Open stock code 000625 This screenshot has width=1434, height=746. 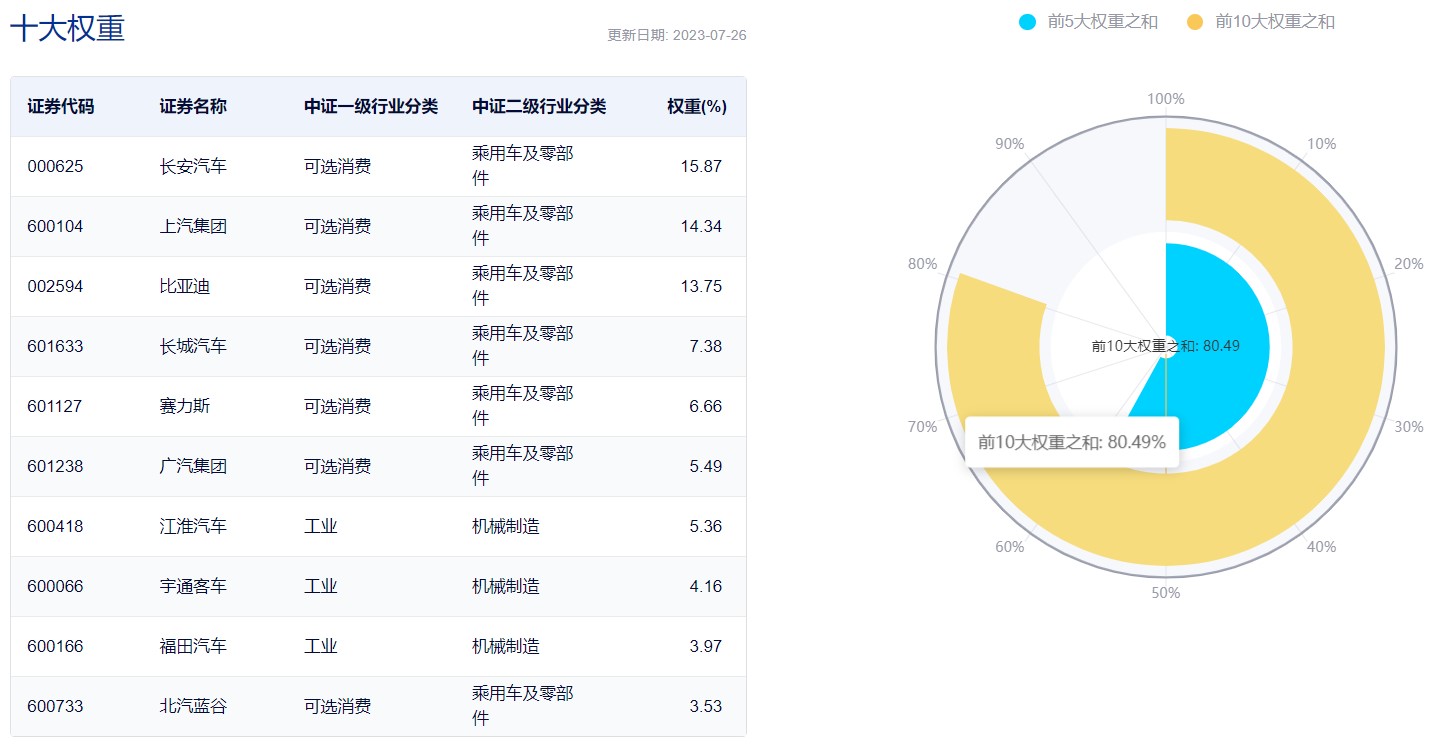click(x=55, y=167)
